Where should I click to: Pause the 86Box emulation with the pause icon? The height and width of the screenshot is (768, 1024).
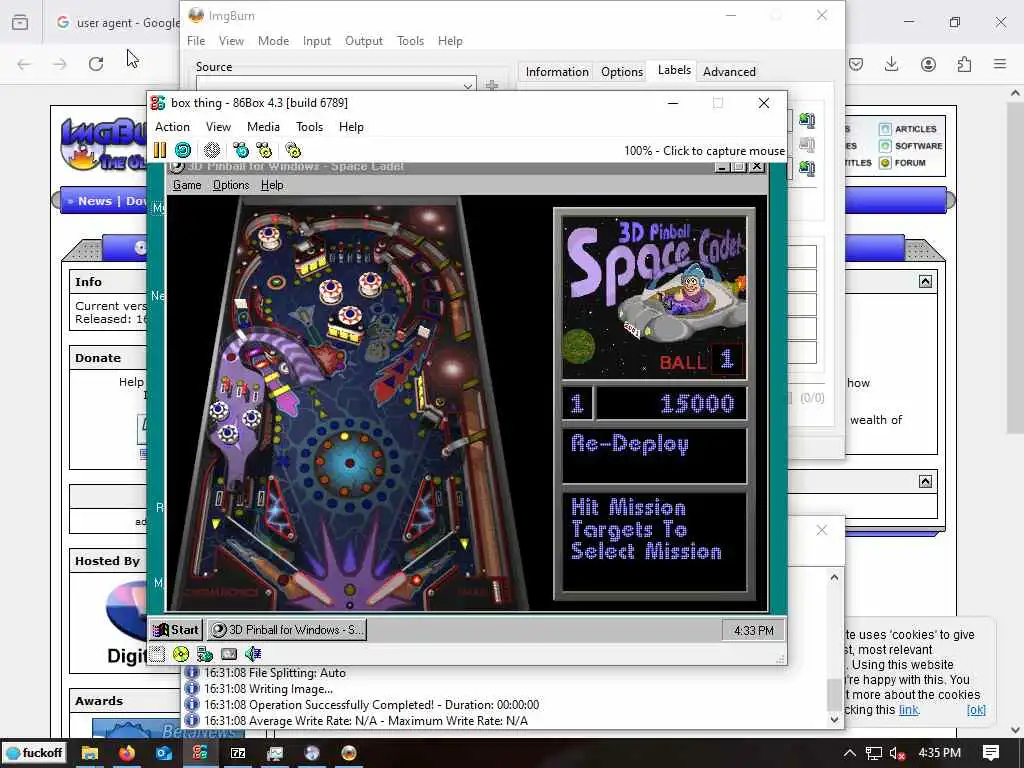coord(160,150)
